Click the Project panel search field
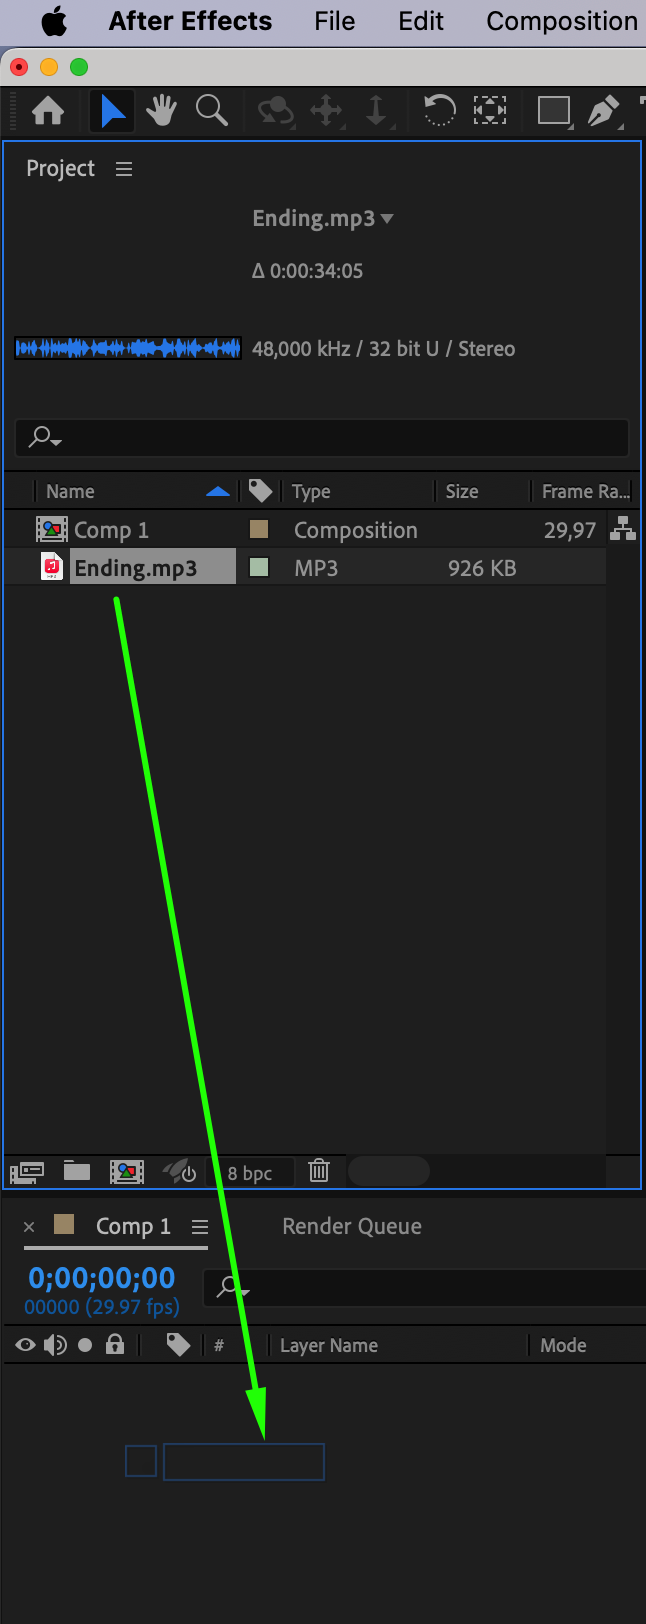 point(322,437)
